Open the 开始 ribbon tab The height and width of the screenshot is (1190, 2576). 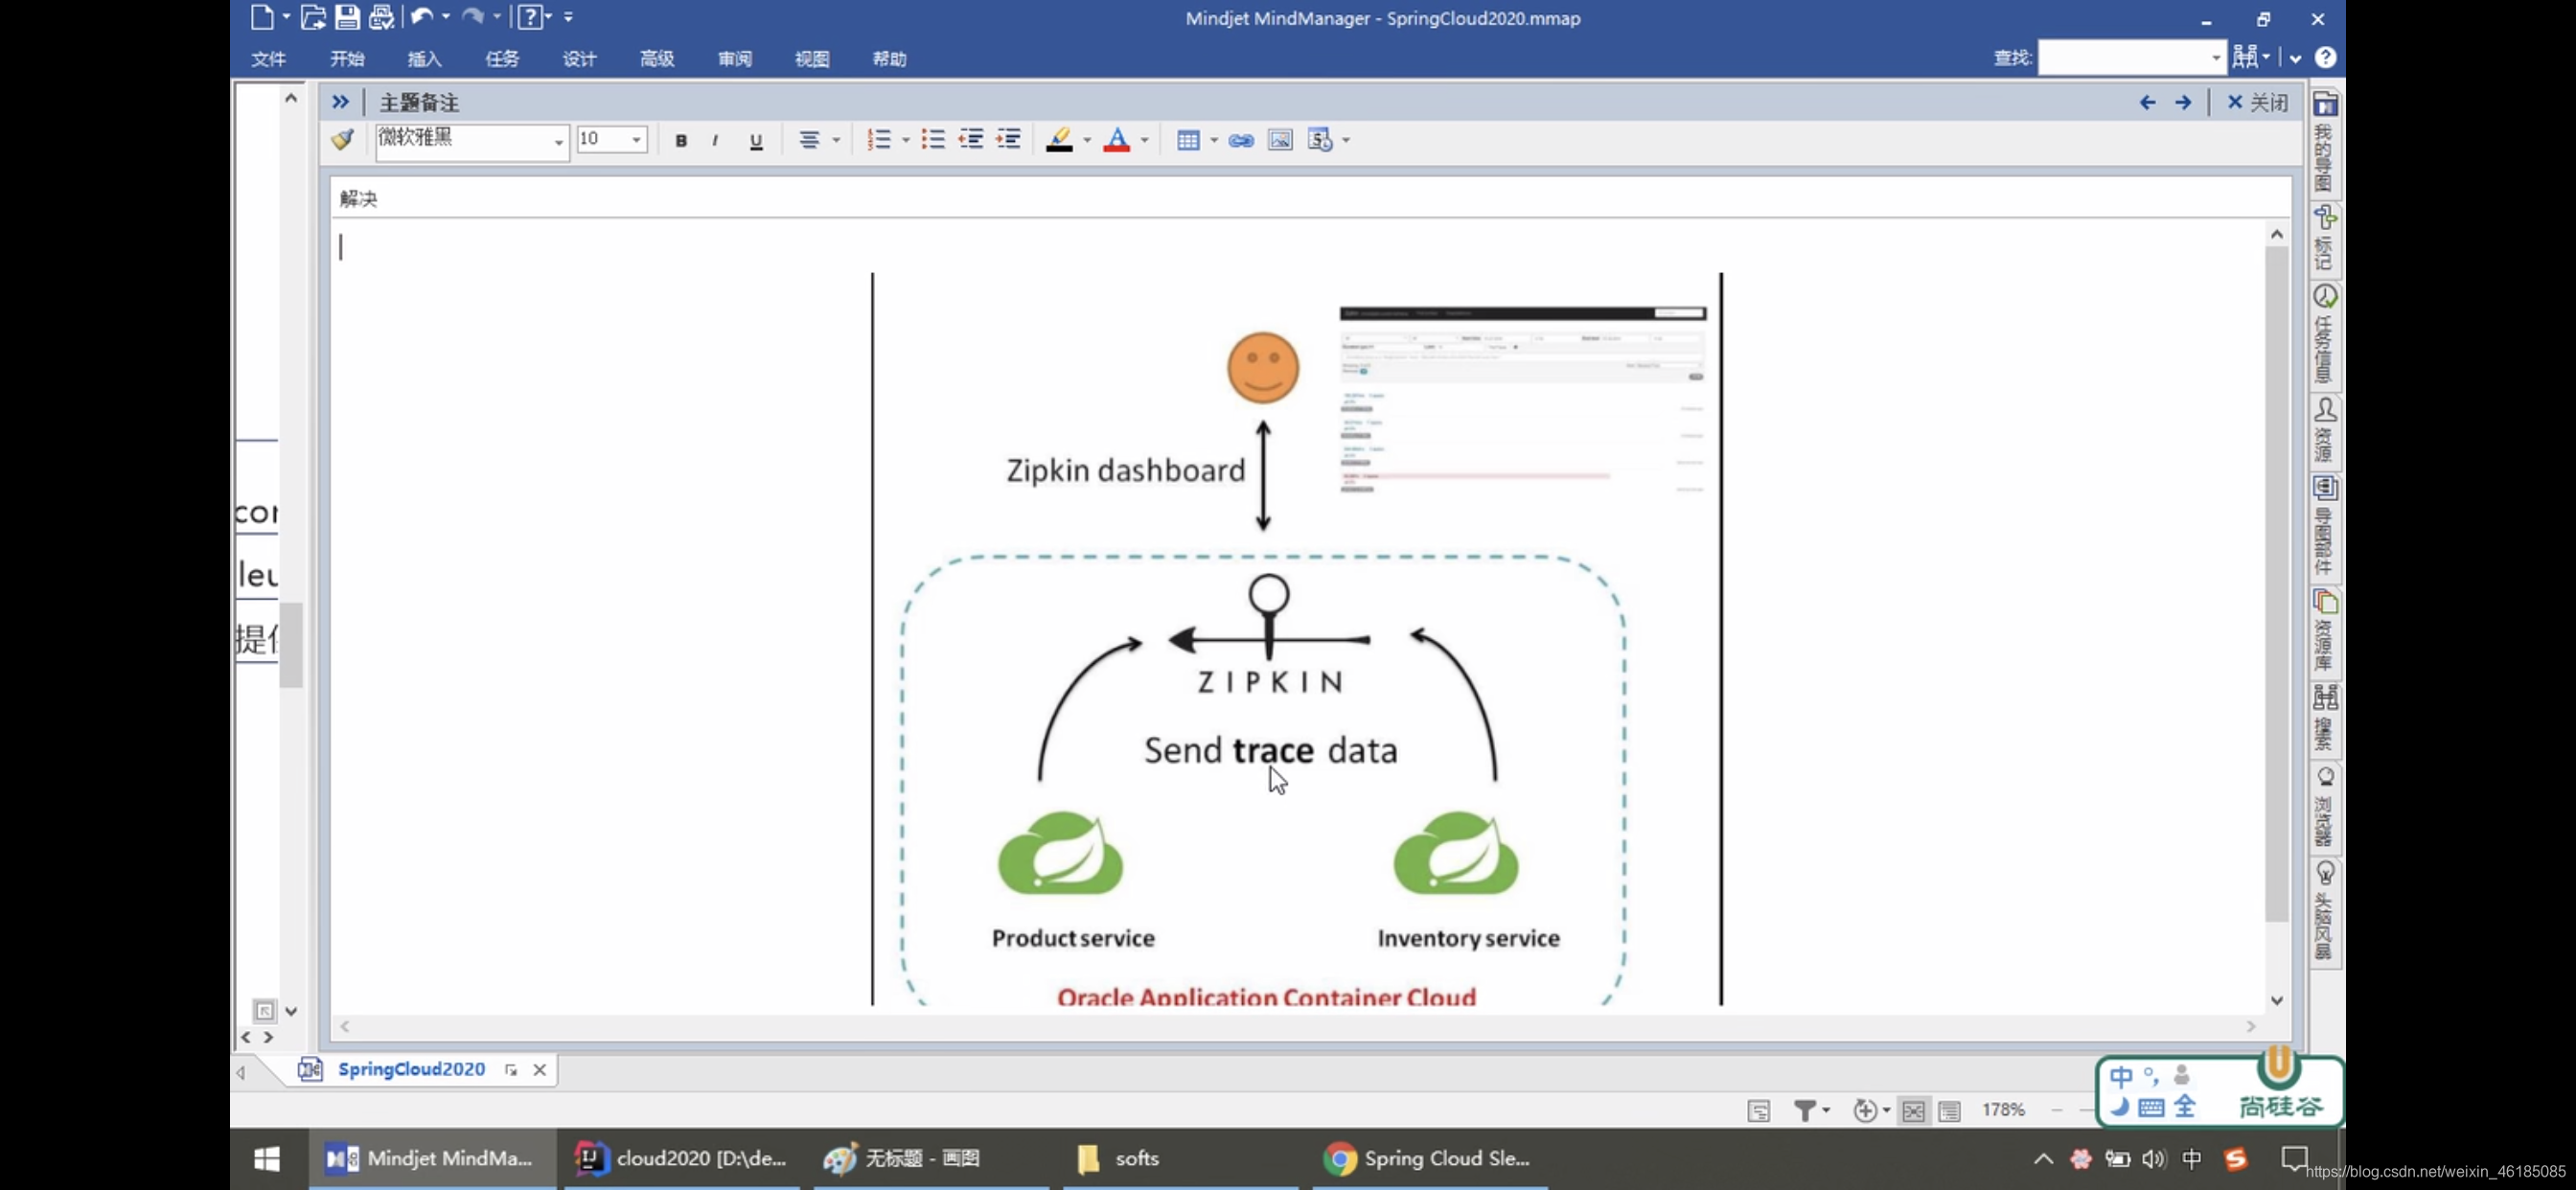pyautogui.click(x=347, y=59)
